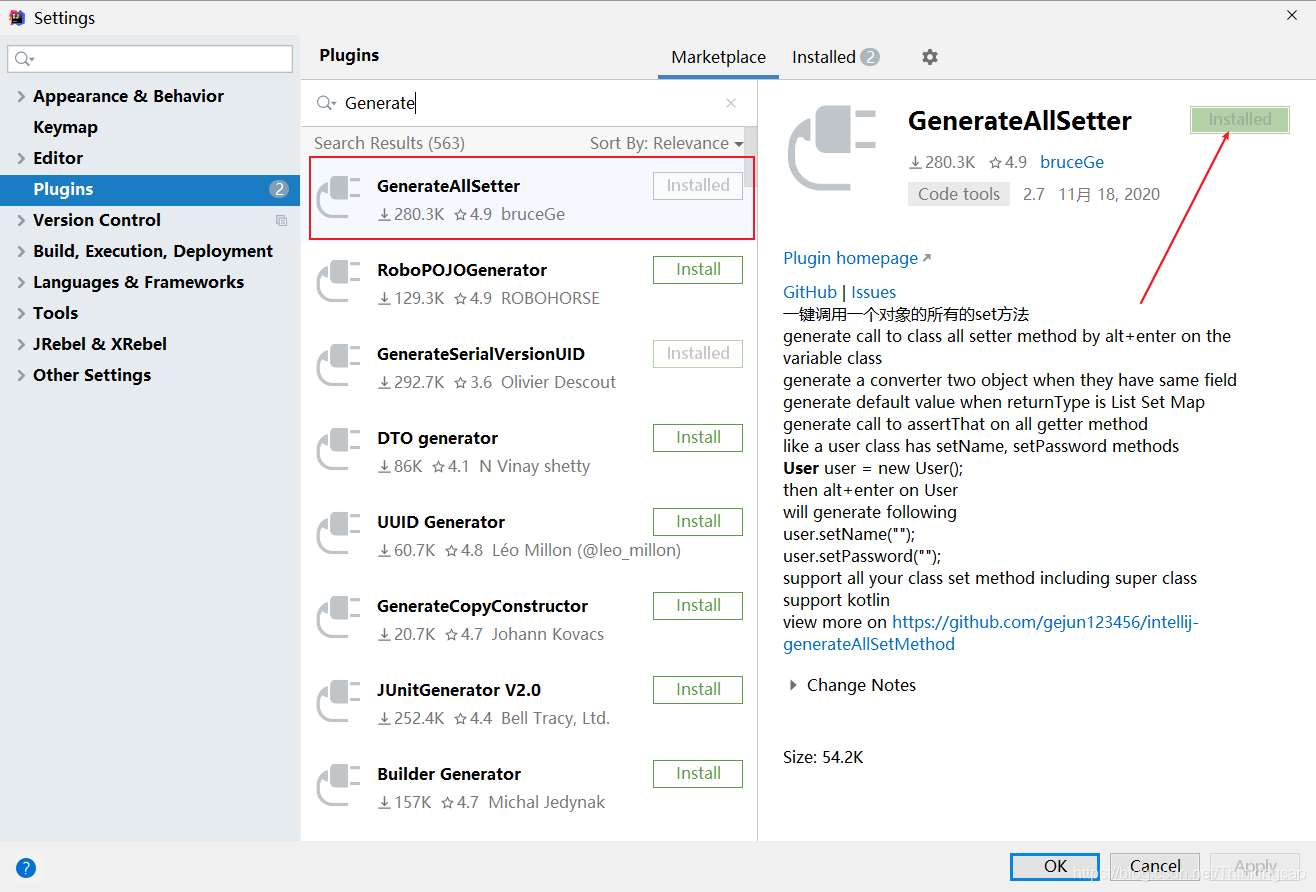The height and width of the screenshot is (892, 1316).
Task: Expand the Tools settings node
Action: coord(22,313)
